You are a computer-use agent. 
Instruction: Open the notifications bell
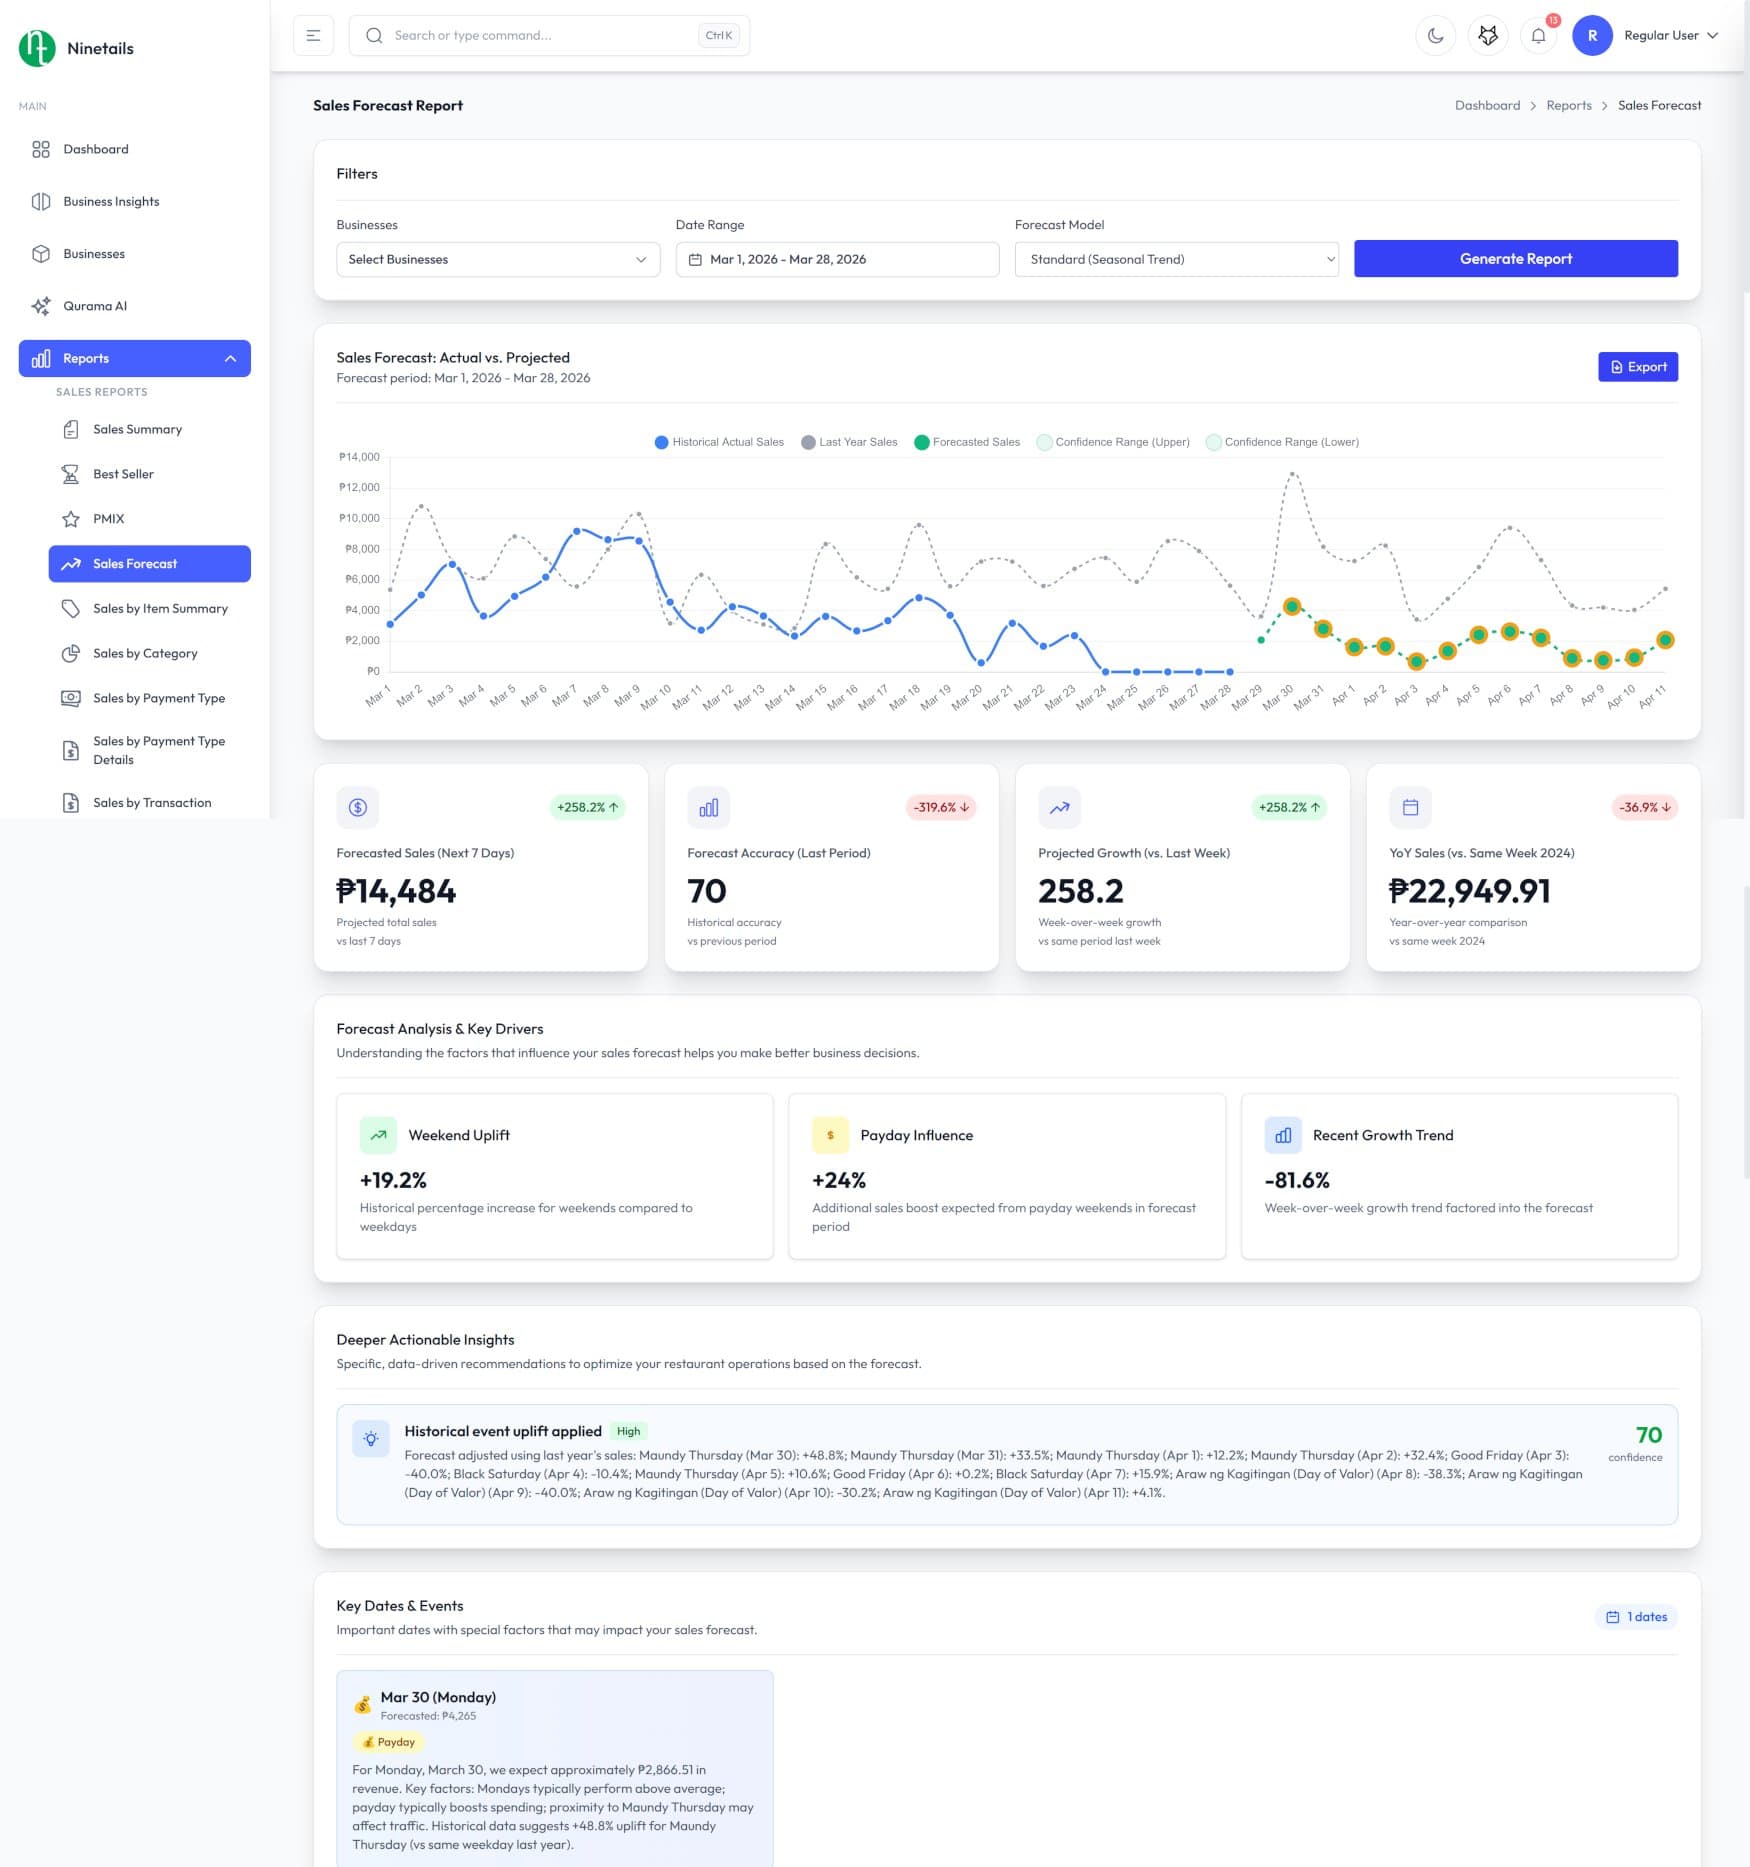tap(1538, 35)
